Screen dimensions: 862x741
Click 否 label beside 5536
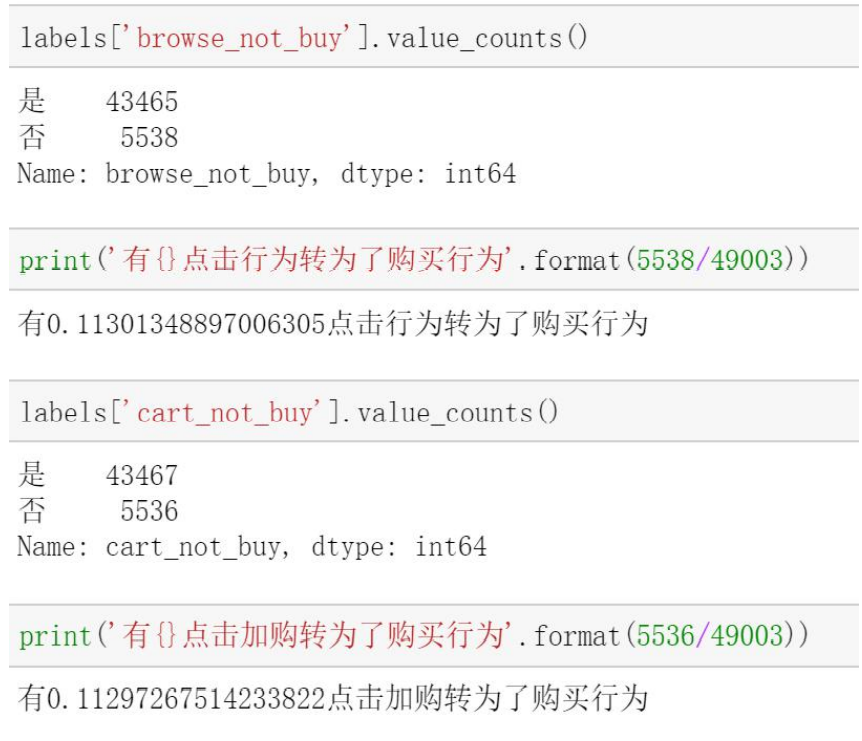(31, 510)
